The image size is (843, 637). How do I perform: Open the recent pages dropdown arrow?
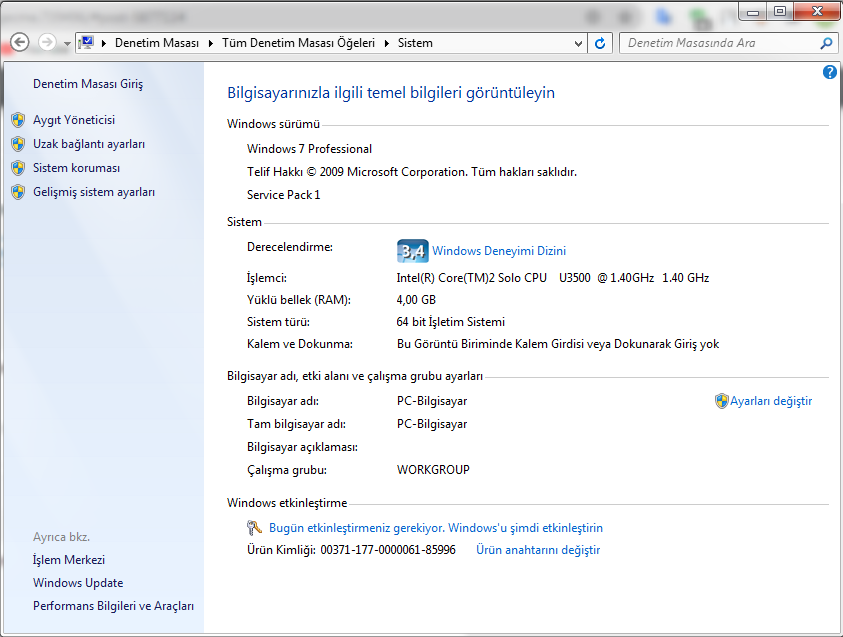(x=67, y=44)
